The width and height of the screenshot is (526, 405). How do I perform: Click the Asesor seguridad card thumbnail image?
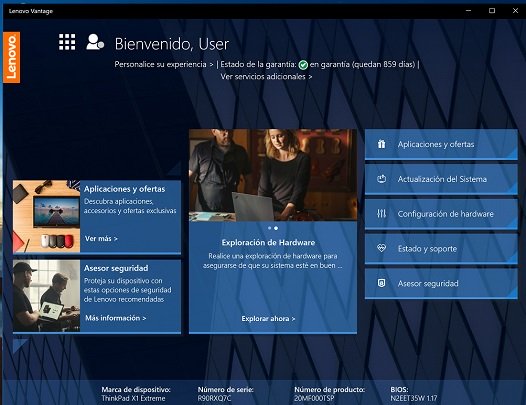[47, 296]
